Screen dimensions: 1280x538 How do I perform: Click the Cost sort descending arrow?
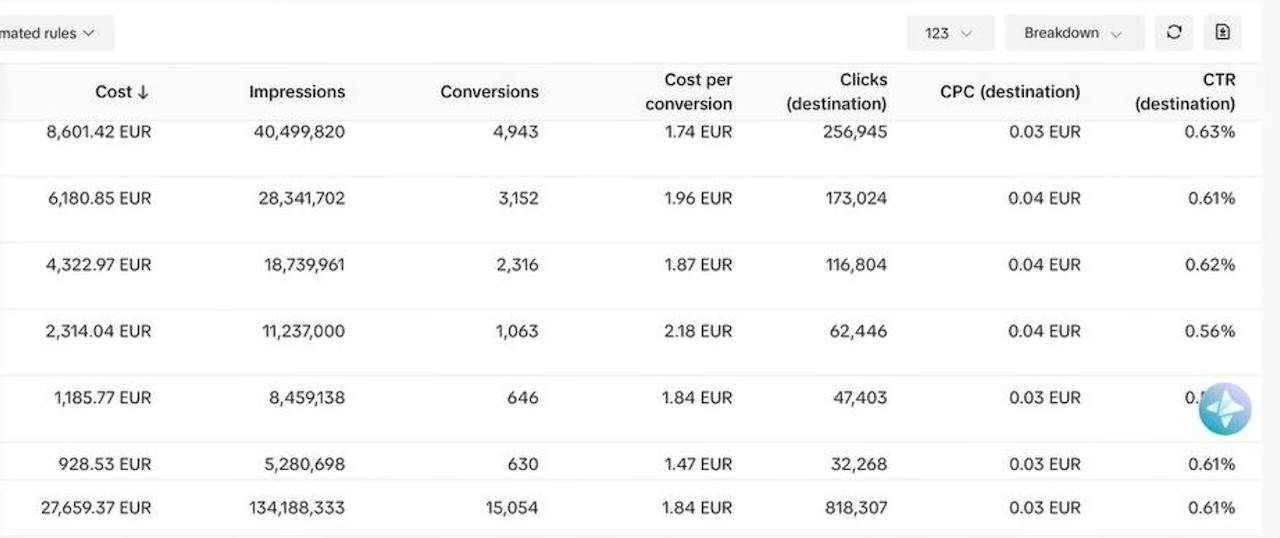(143, 92)
